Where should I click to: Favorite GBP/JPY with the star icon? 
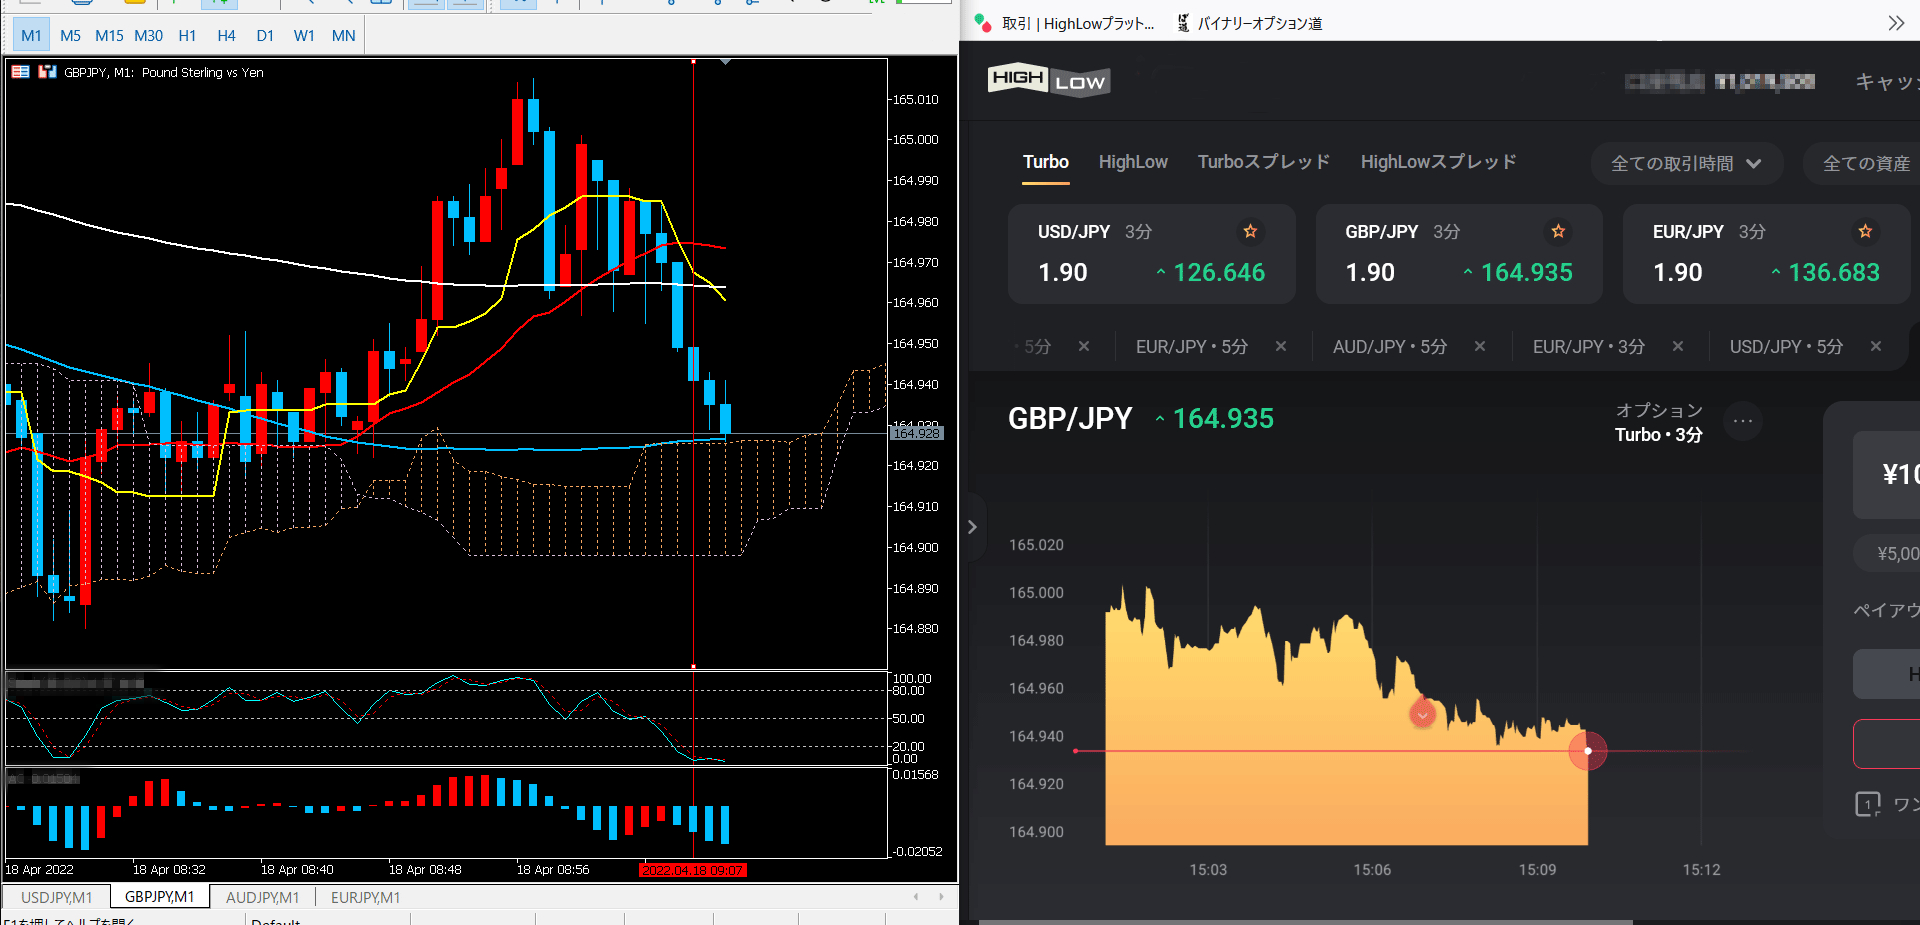[1558, 231]
